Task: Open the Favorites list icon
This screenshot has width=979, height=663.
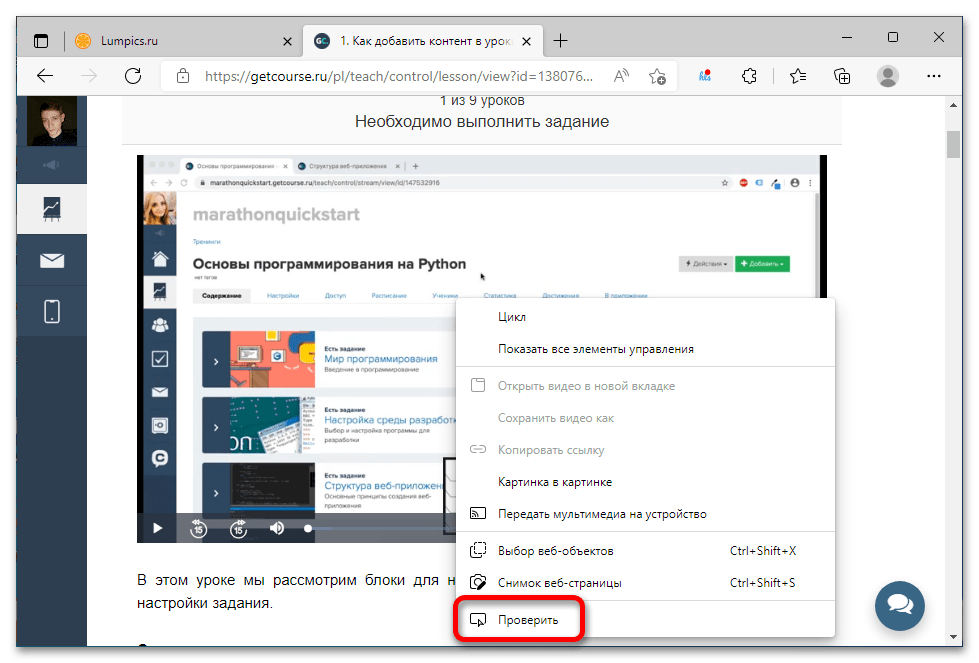Action: coord(797,76)
